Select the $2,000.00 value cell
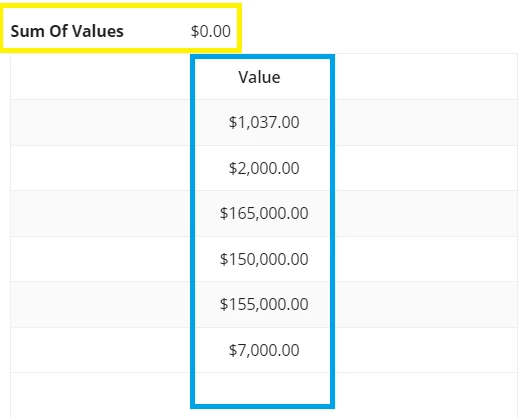 pos(264,168)
